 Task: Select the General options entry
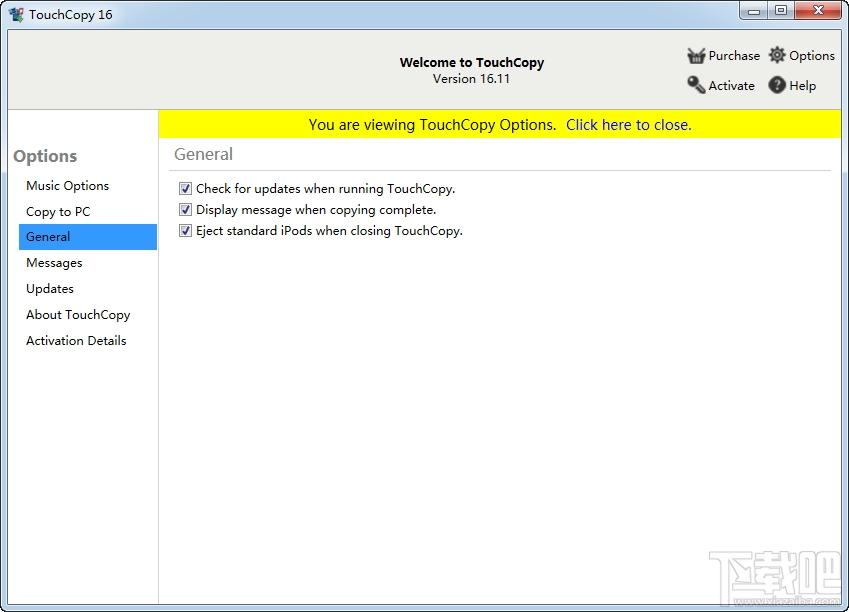tap(48, 237)
